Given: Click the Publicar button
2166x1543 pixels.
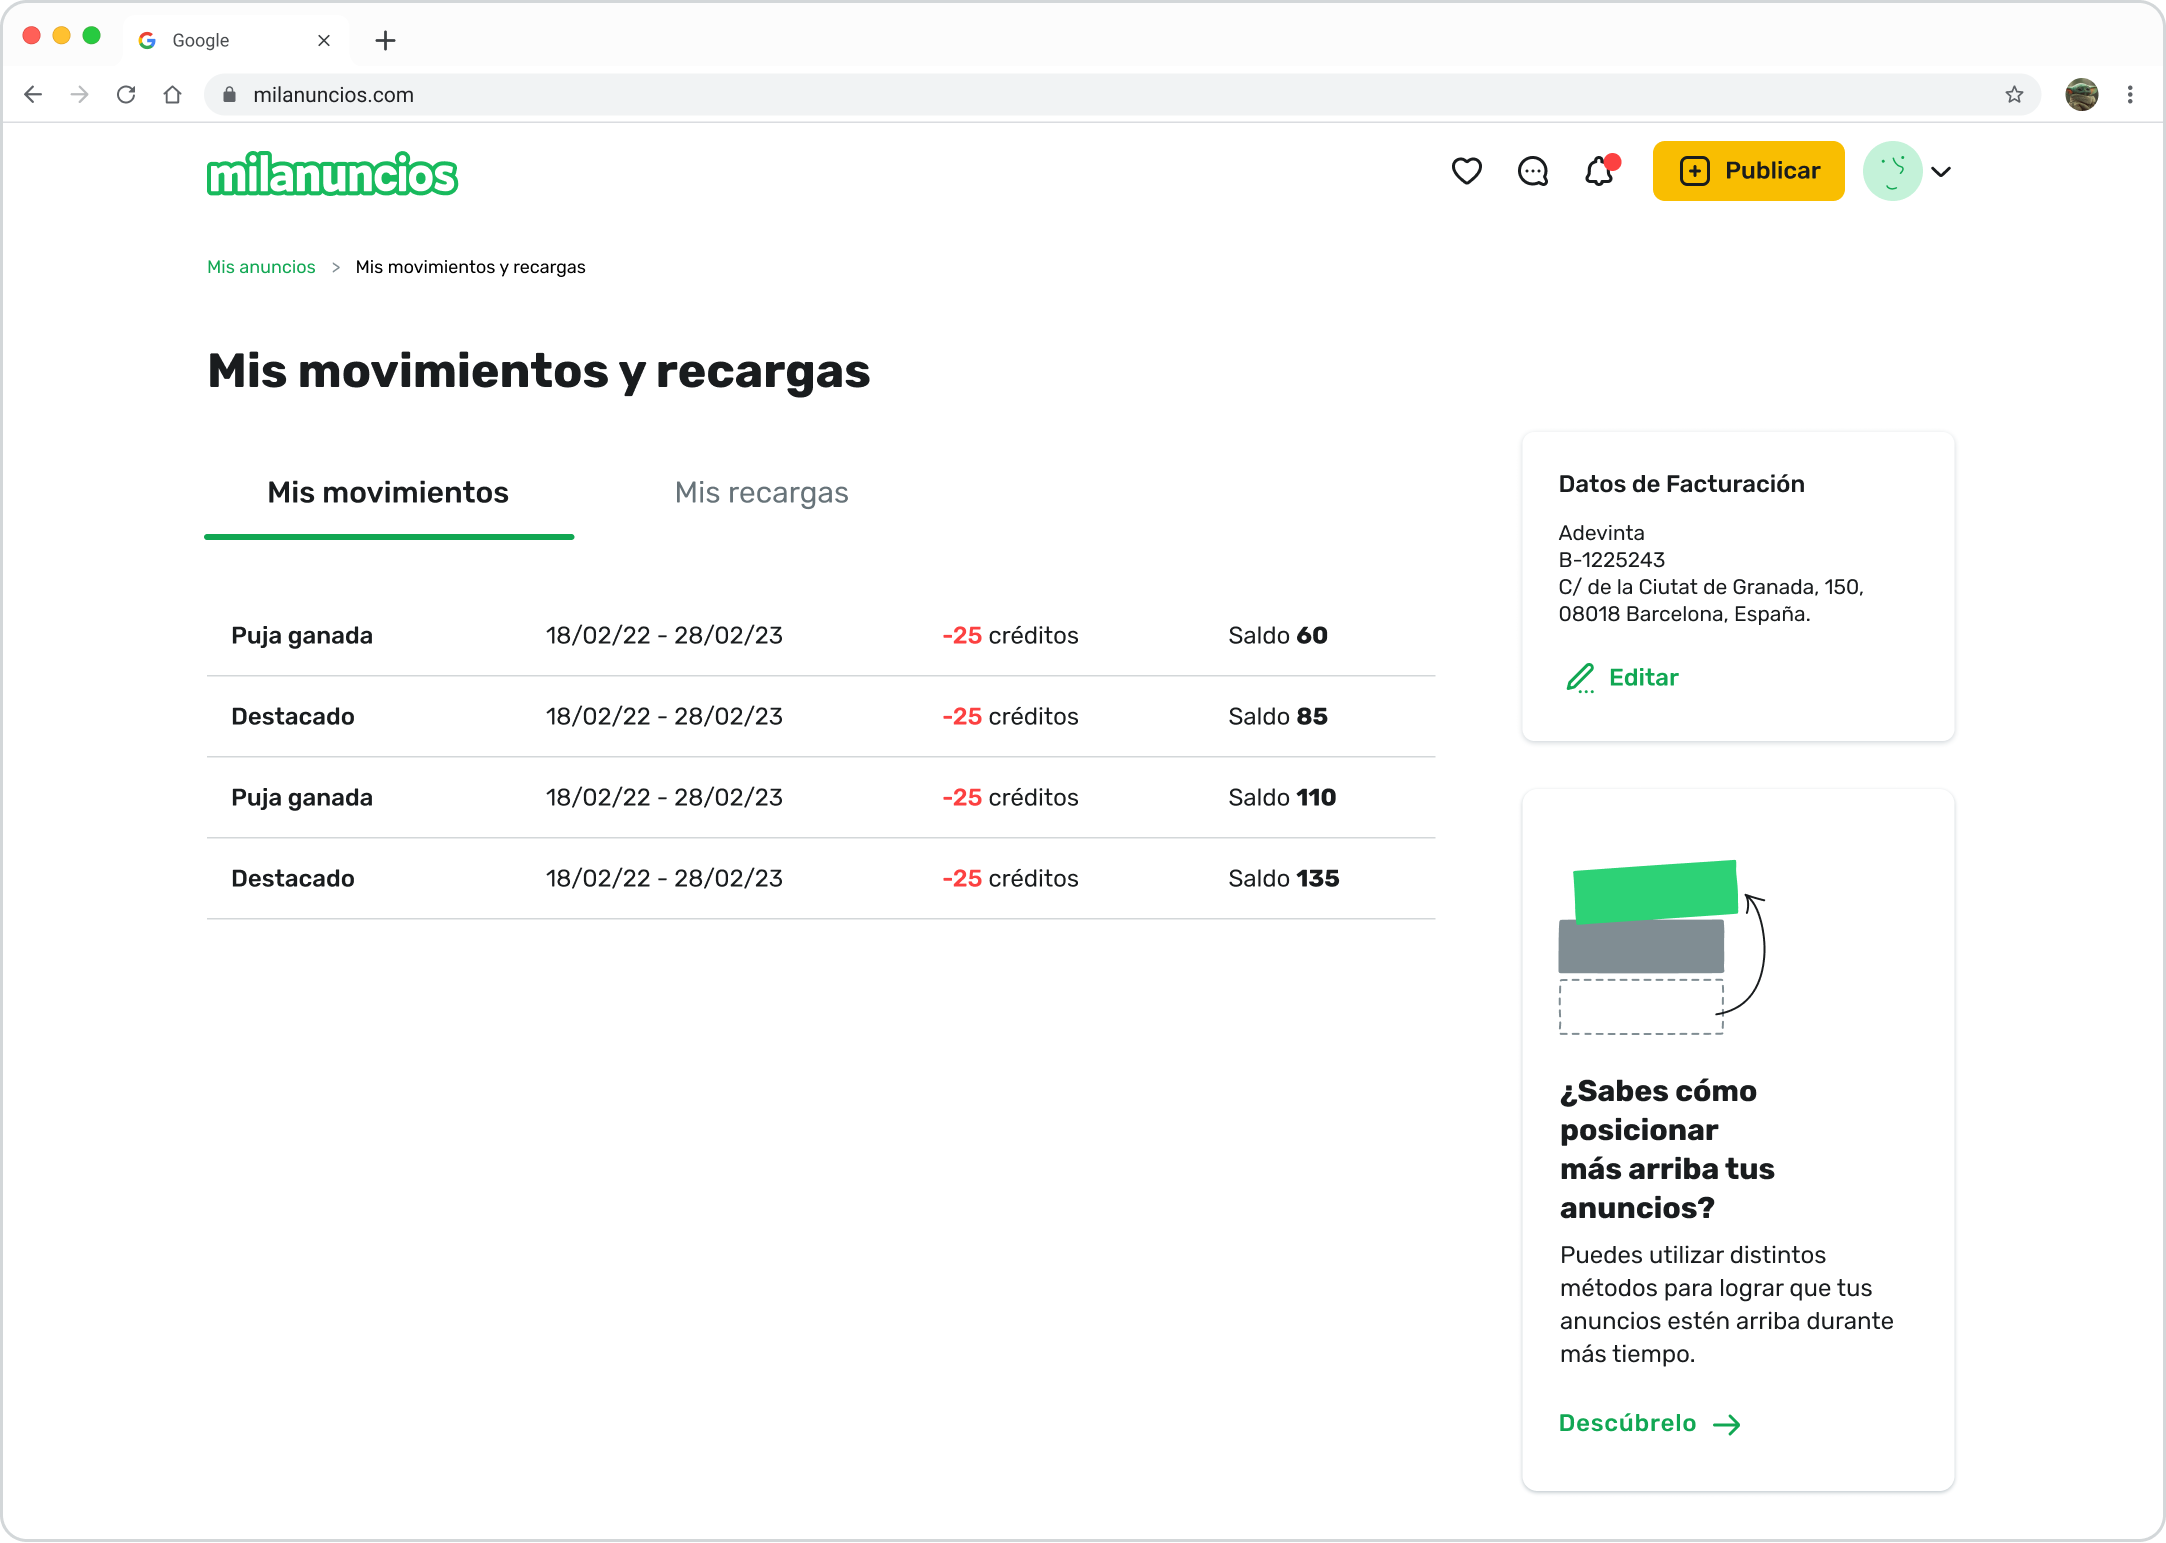Looking at the screenshot, I should pyautogui.click(x=1748, y=171).
